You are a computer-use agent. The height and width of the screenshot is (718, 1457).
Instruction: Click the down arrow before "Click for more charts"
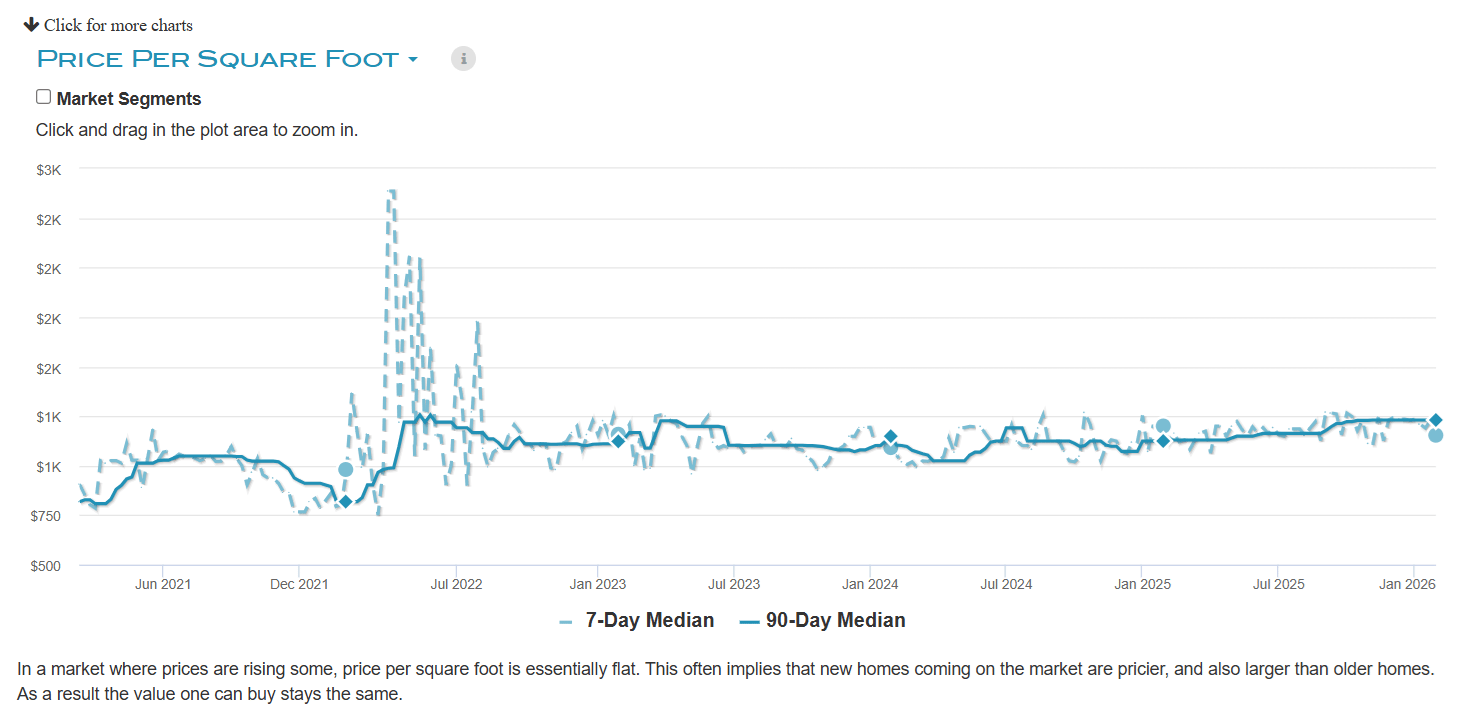pyautogui.click(x=31, y=24)
